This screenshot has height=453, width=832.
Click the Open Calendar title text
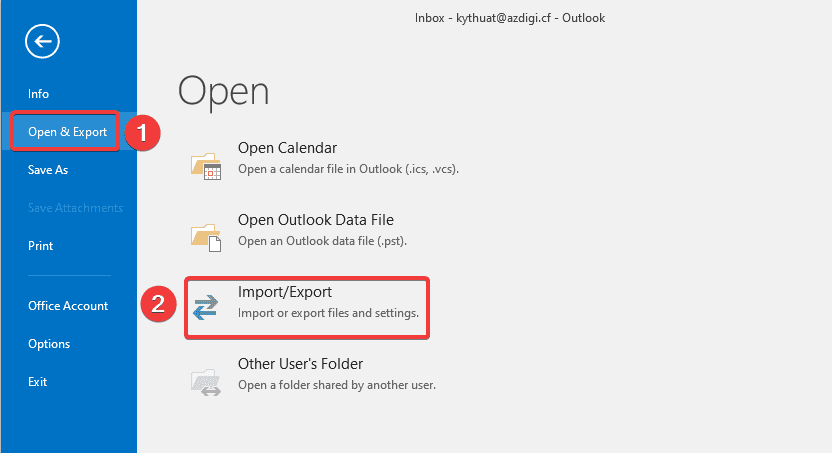(287, 148)
